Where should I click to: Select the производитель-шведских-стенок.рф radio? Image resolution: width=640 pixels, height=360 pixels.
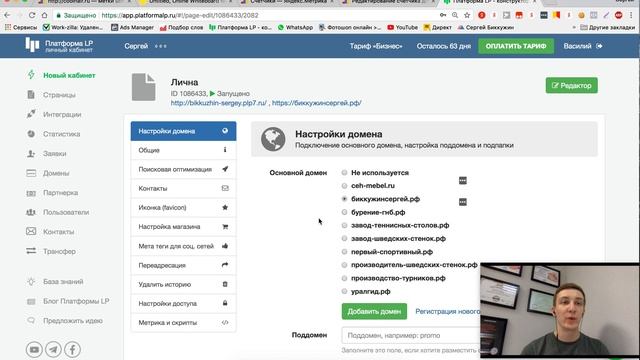click(x=344, y=265)
